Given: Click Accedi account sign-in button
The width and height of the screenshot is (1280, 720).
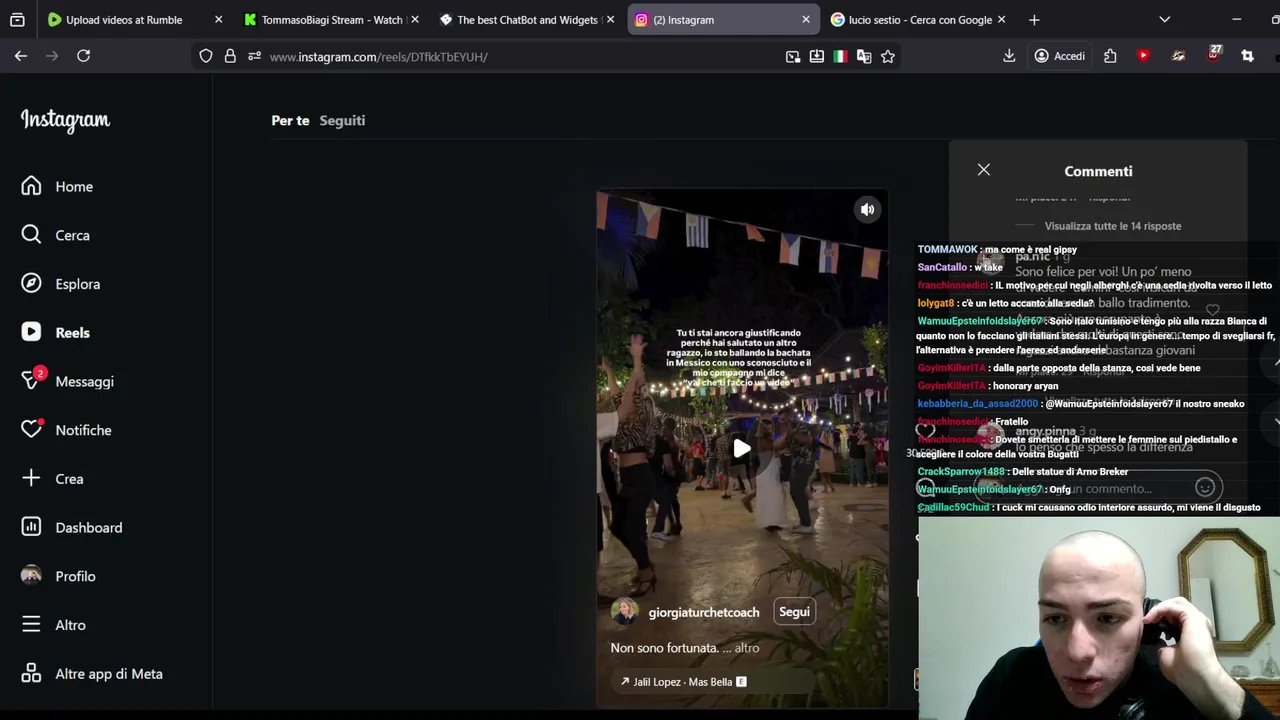Looking at the screenshot, I should 1060,56.
